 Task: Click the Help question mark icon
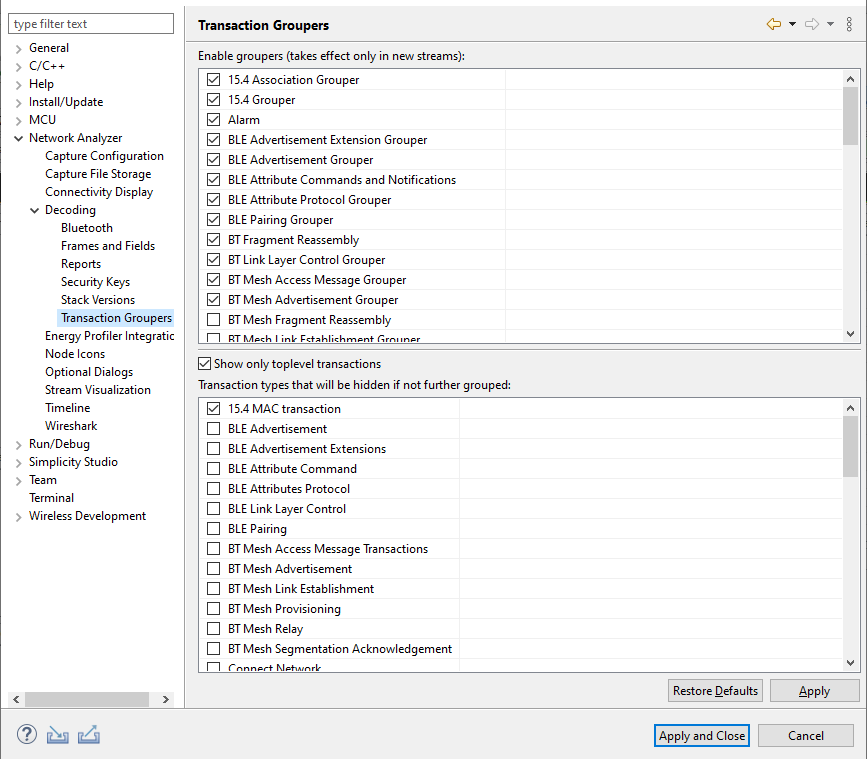pos(26,734)
